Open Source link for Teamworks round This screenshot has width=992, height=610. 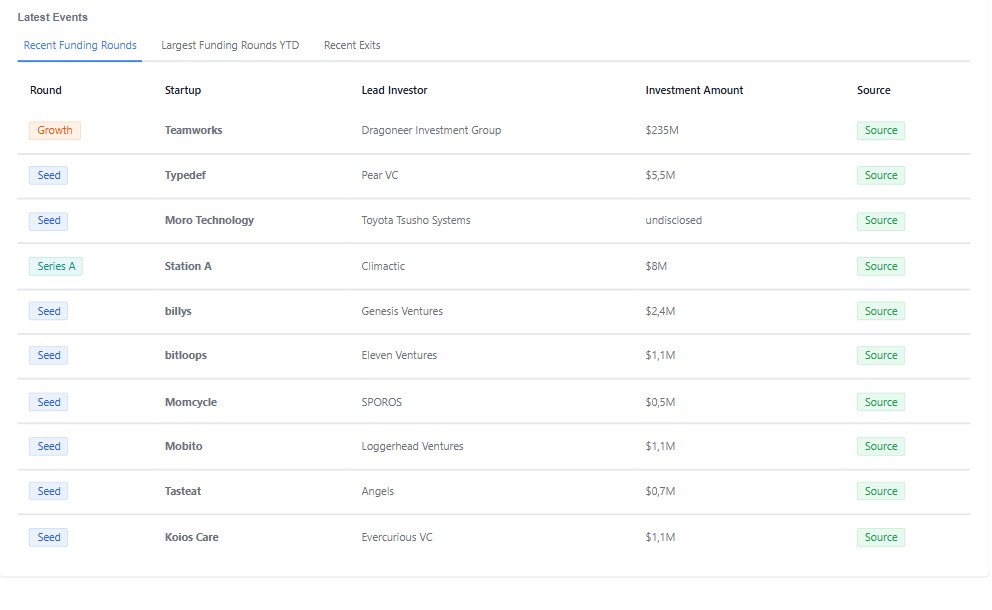881,130
